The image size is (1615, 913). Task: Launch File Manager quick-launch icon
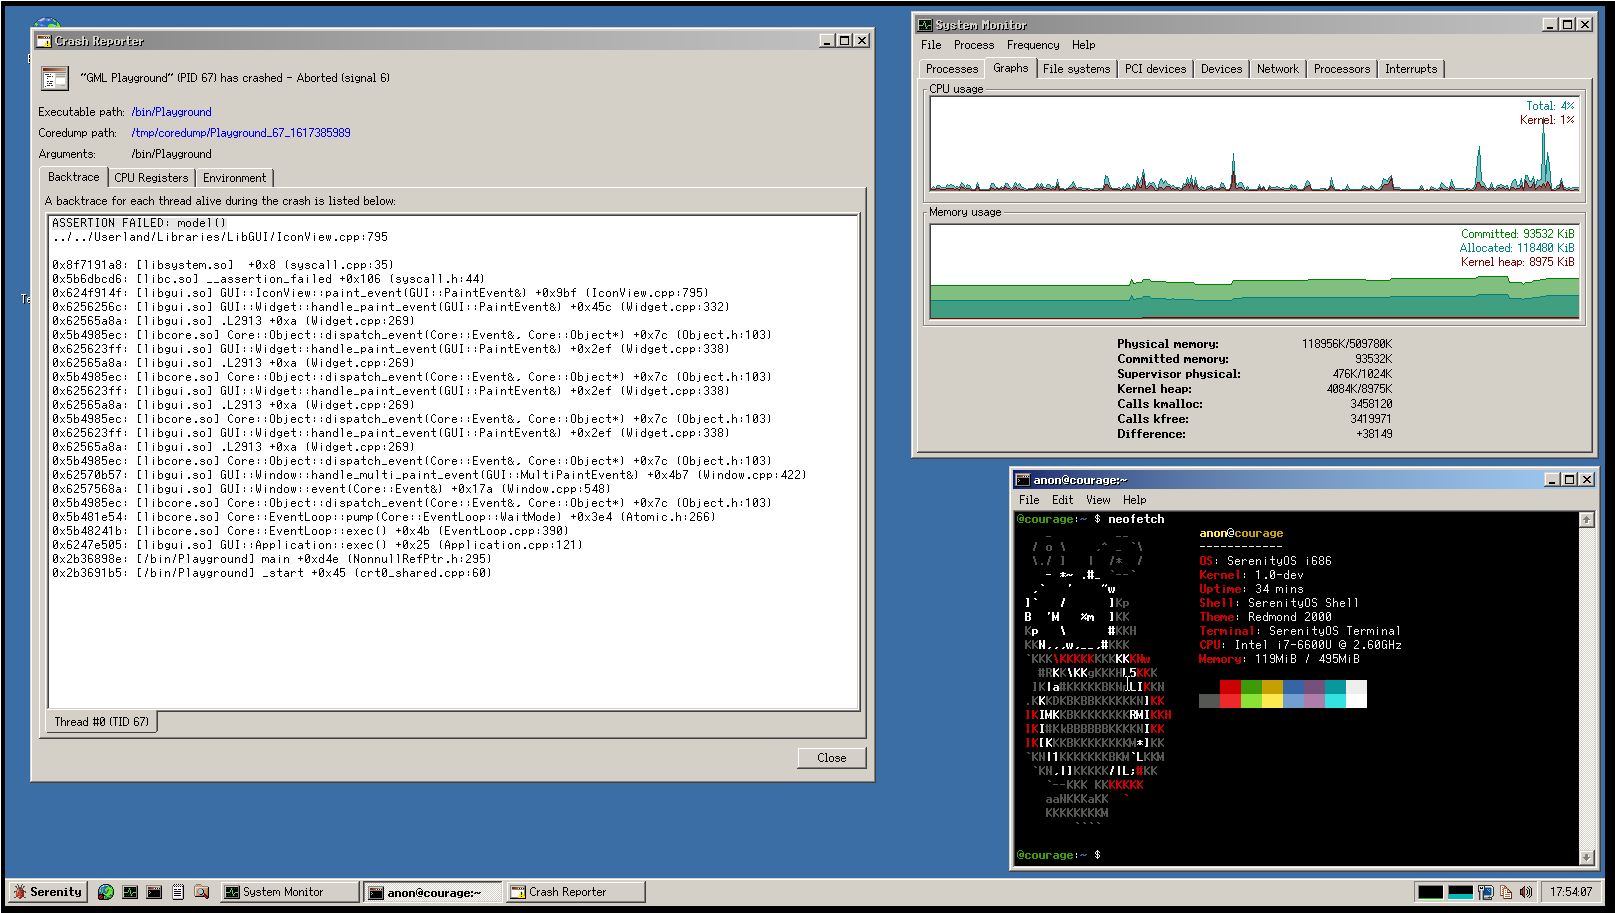[202, 892]
